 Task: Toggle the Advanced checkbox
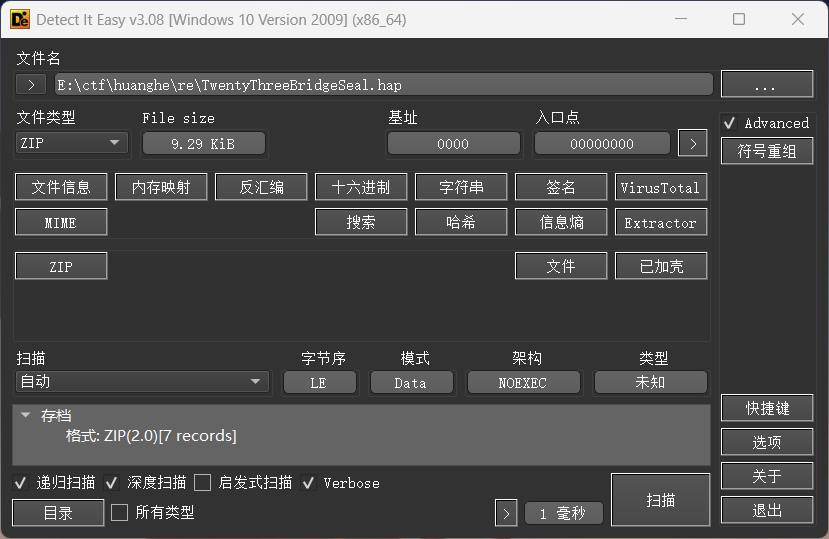730,123
